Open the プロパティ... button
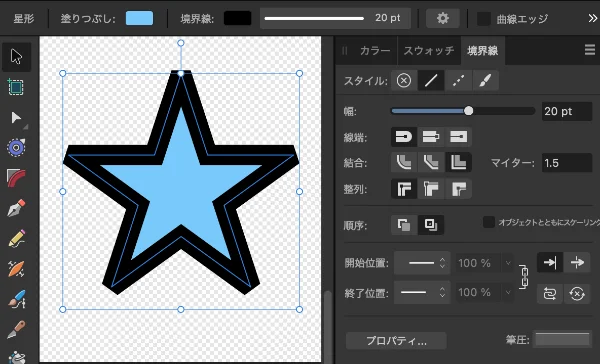Screen dimensions: 600x364 point(396,340)
